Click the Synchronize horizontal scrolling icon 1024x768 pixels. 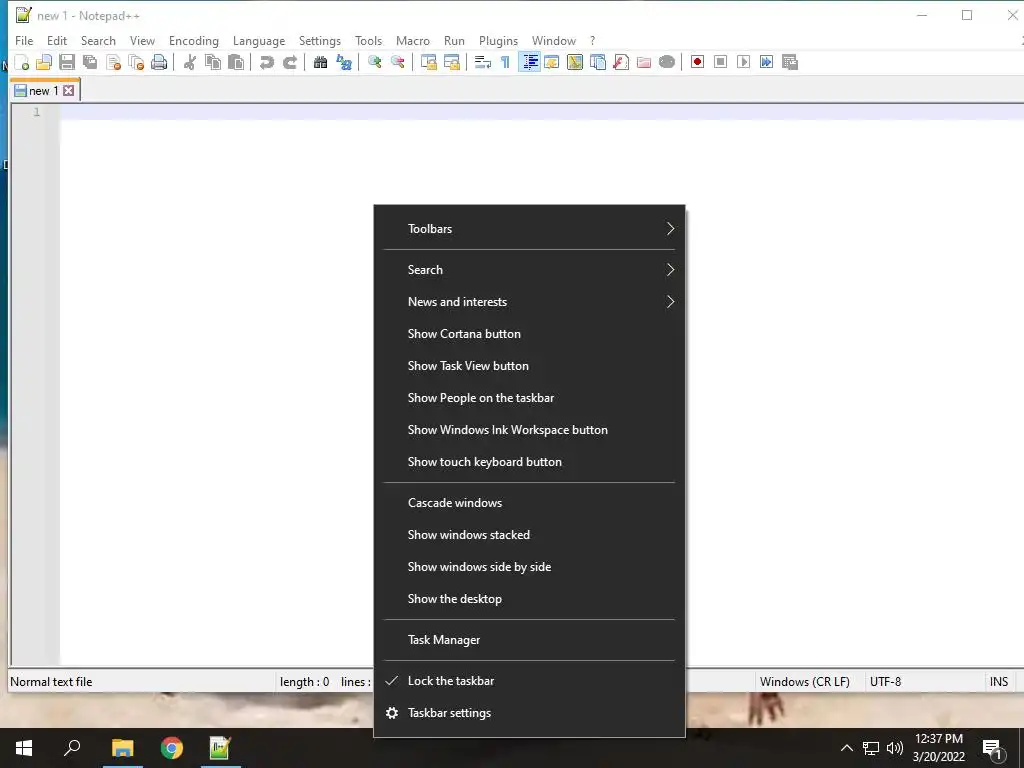[x=451, y=62]
